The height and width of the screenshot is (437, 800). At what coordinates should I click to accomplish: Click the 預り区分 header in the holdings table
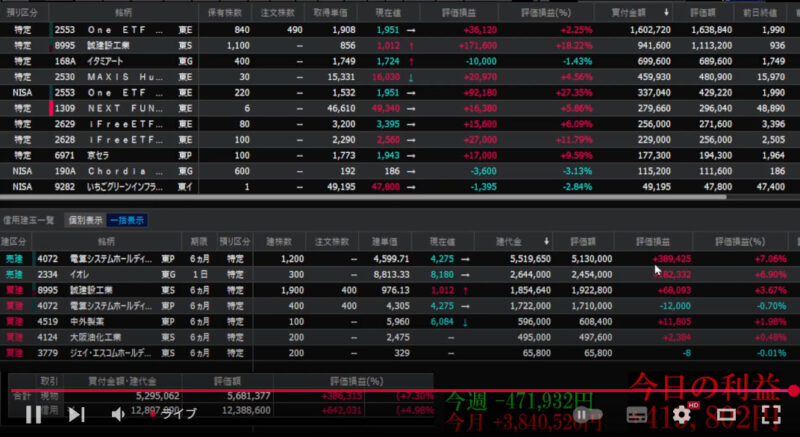coord(22,12)
